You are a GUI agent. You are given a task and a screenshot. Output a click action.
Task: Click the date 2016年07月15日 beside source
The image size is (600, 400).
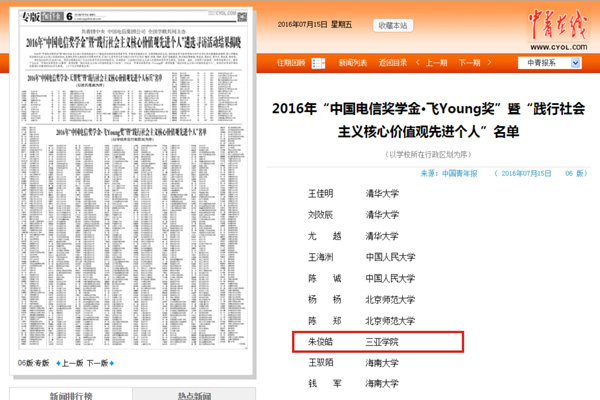[x=526, y=173]
